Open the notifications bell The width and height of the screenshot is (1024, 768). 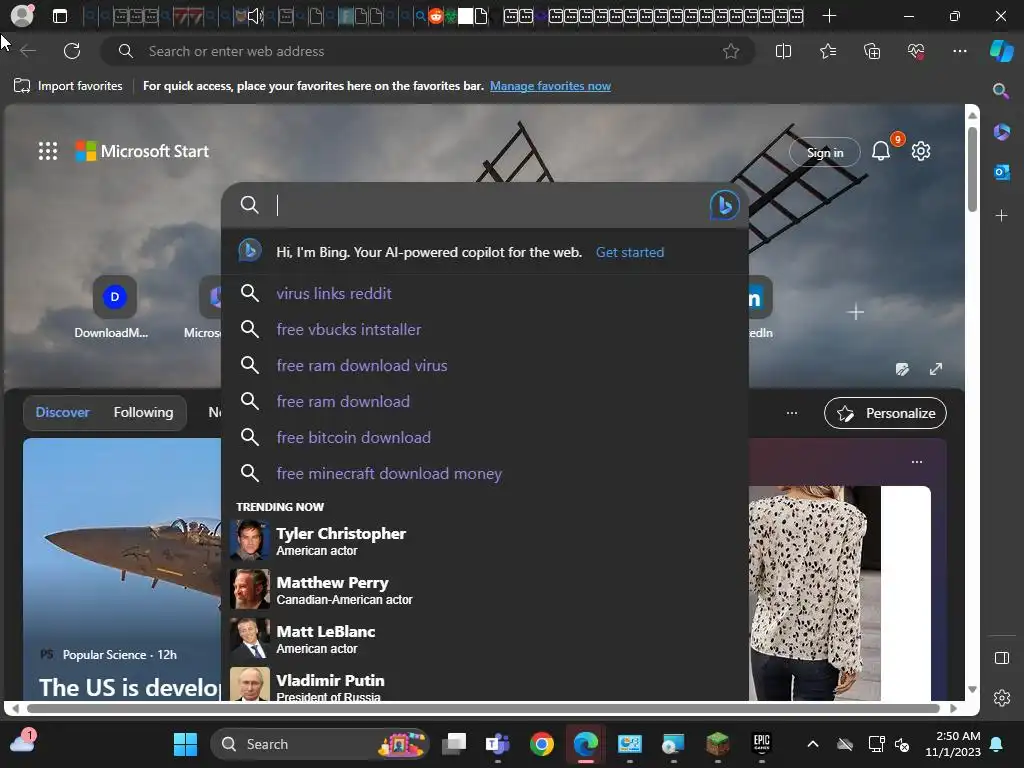click(x=880, y=152)
